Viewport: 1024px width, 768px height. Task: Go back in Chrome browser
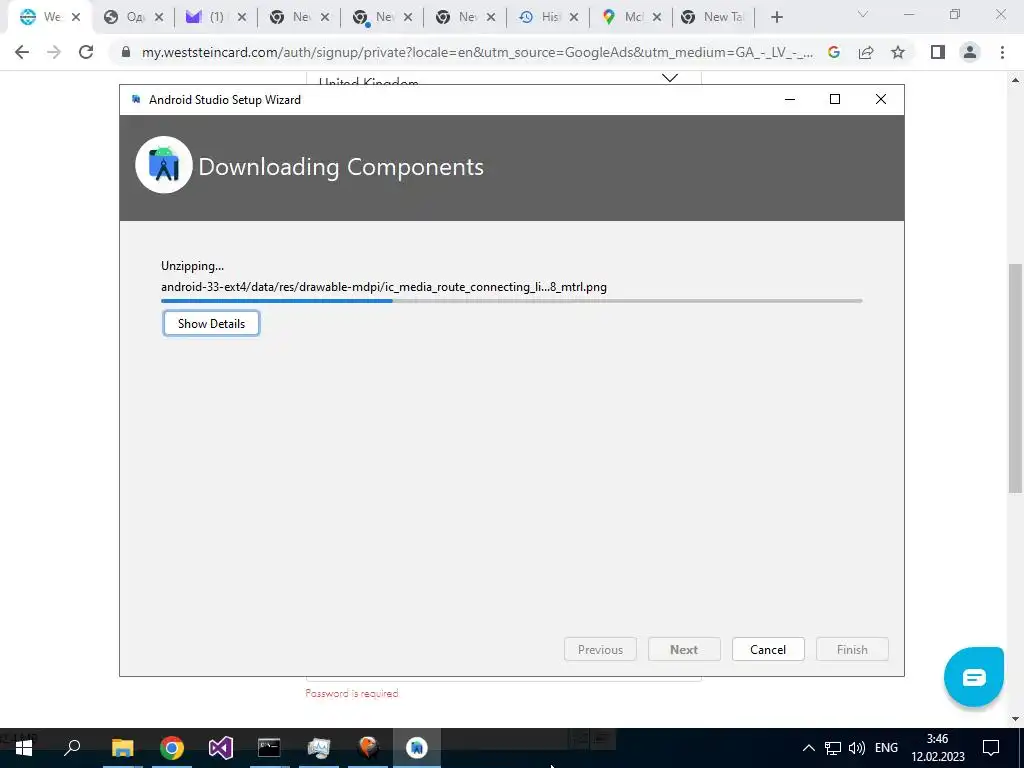pos(22,52)
